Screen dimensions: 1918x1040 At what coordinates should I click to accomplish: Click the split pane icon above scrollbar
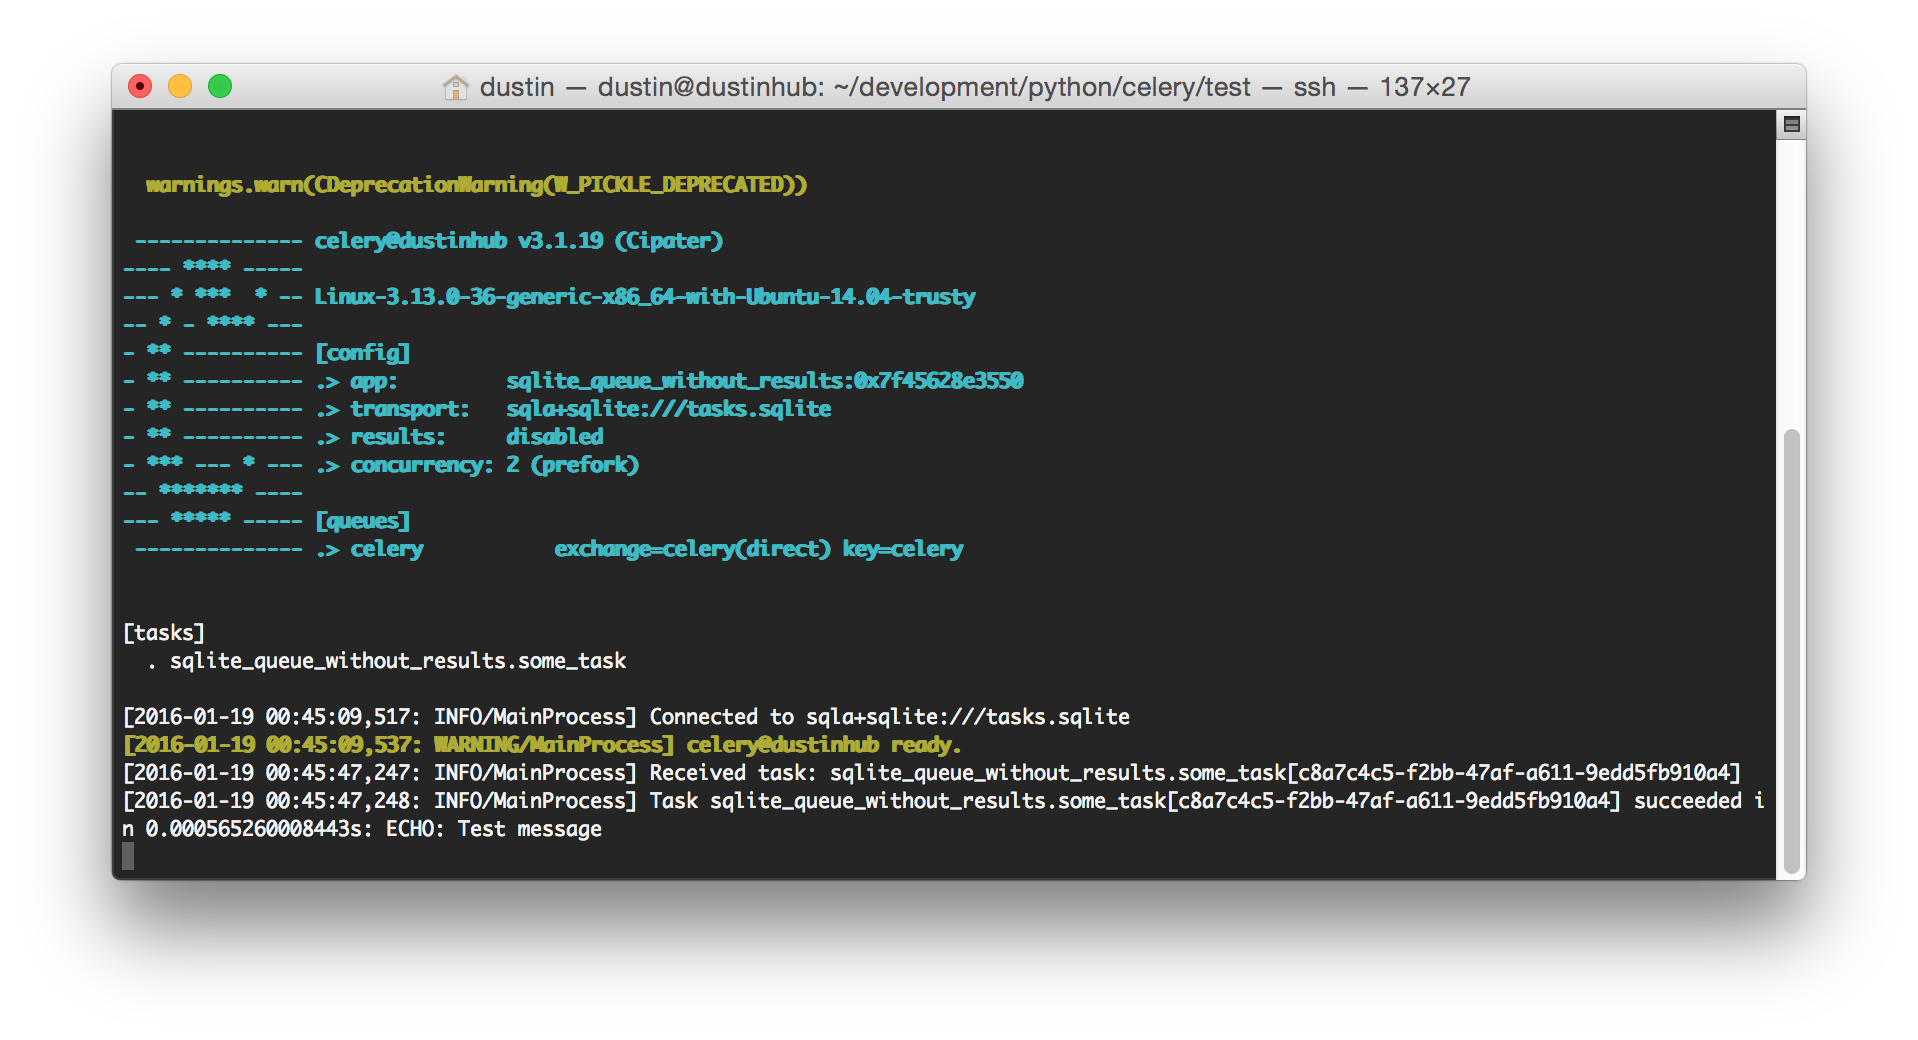point(1791,125)
